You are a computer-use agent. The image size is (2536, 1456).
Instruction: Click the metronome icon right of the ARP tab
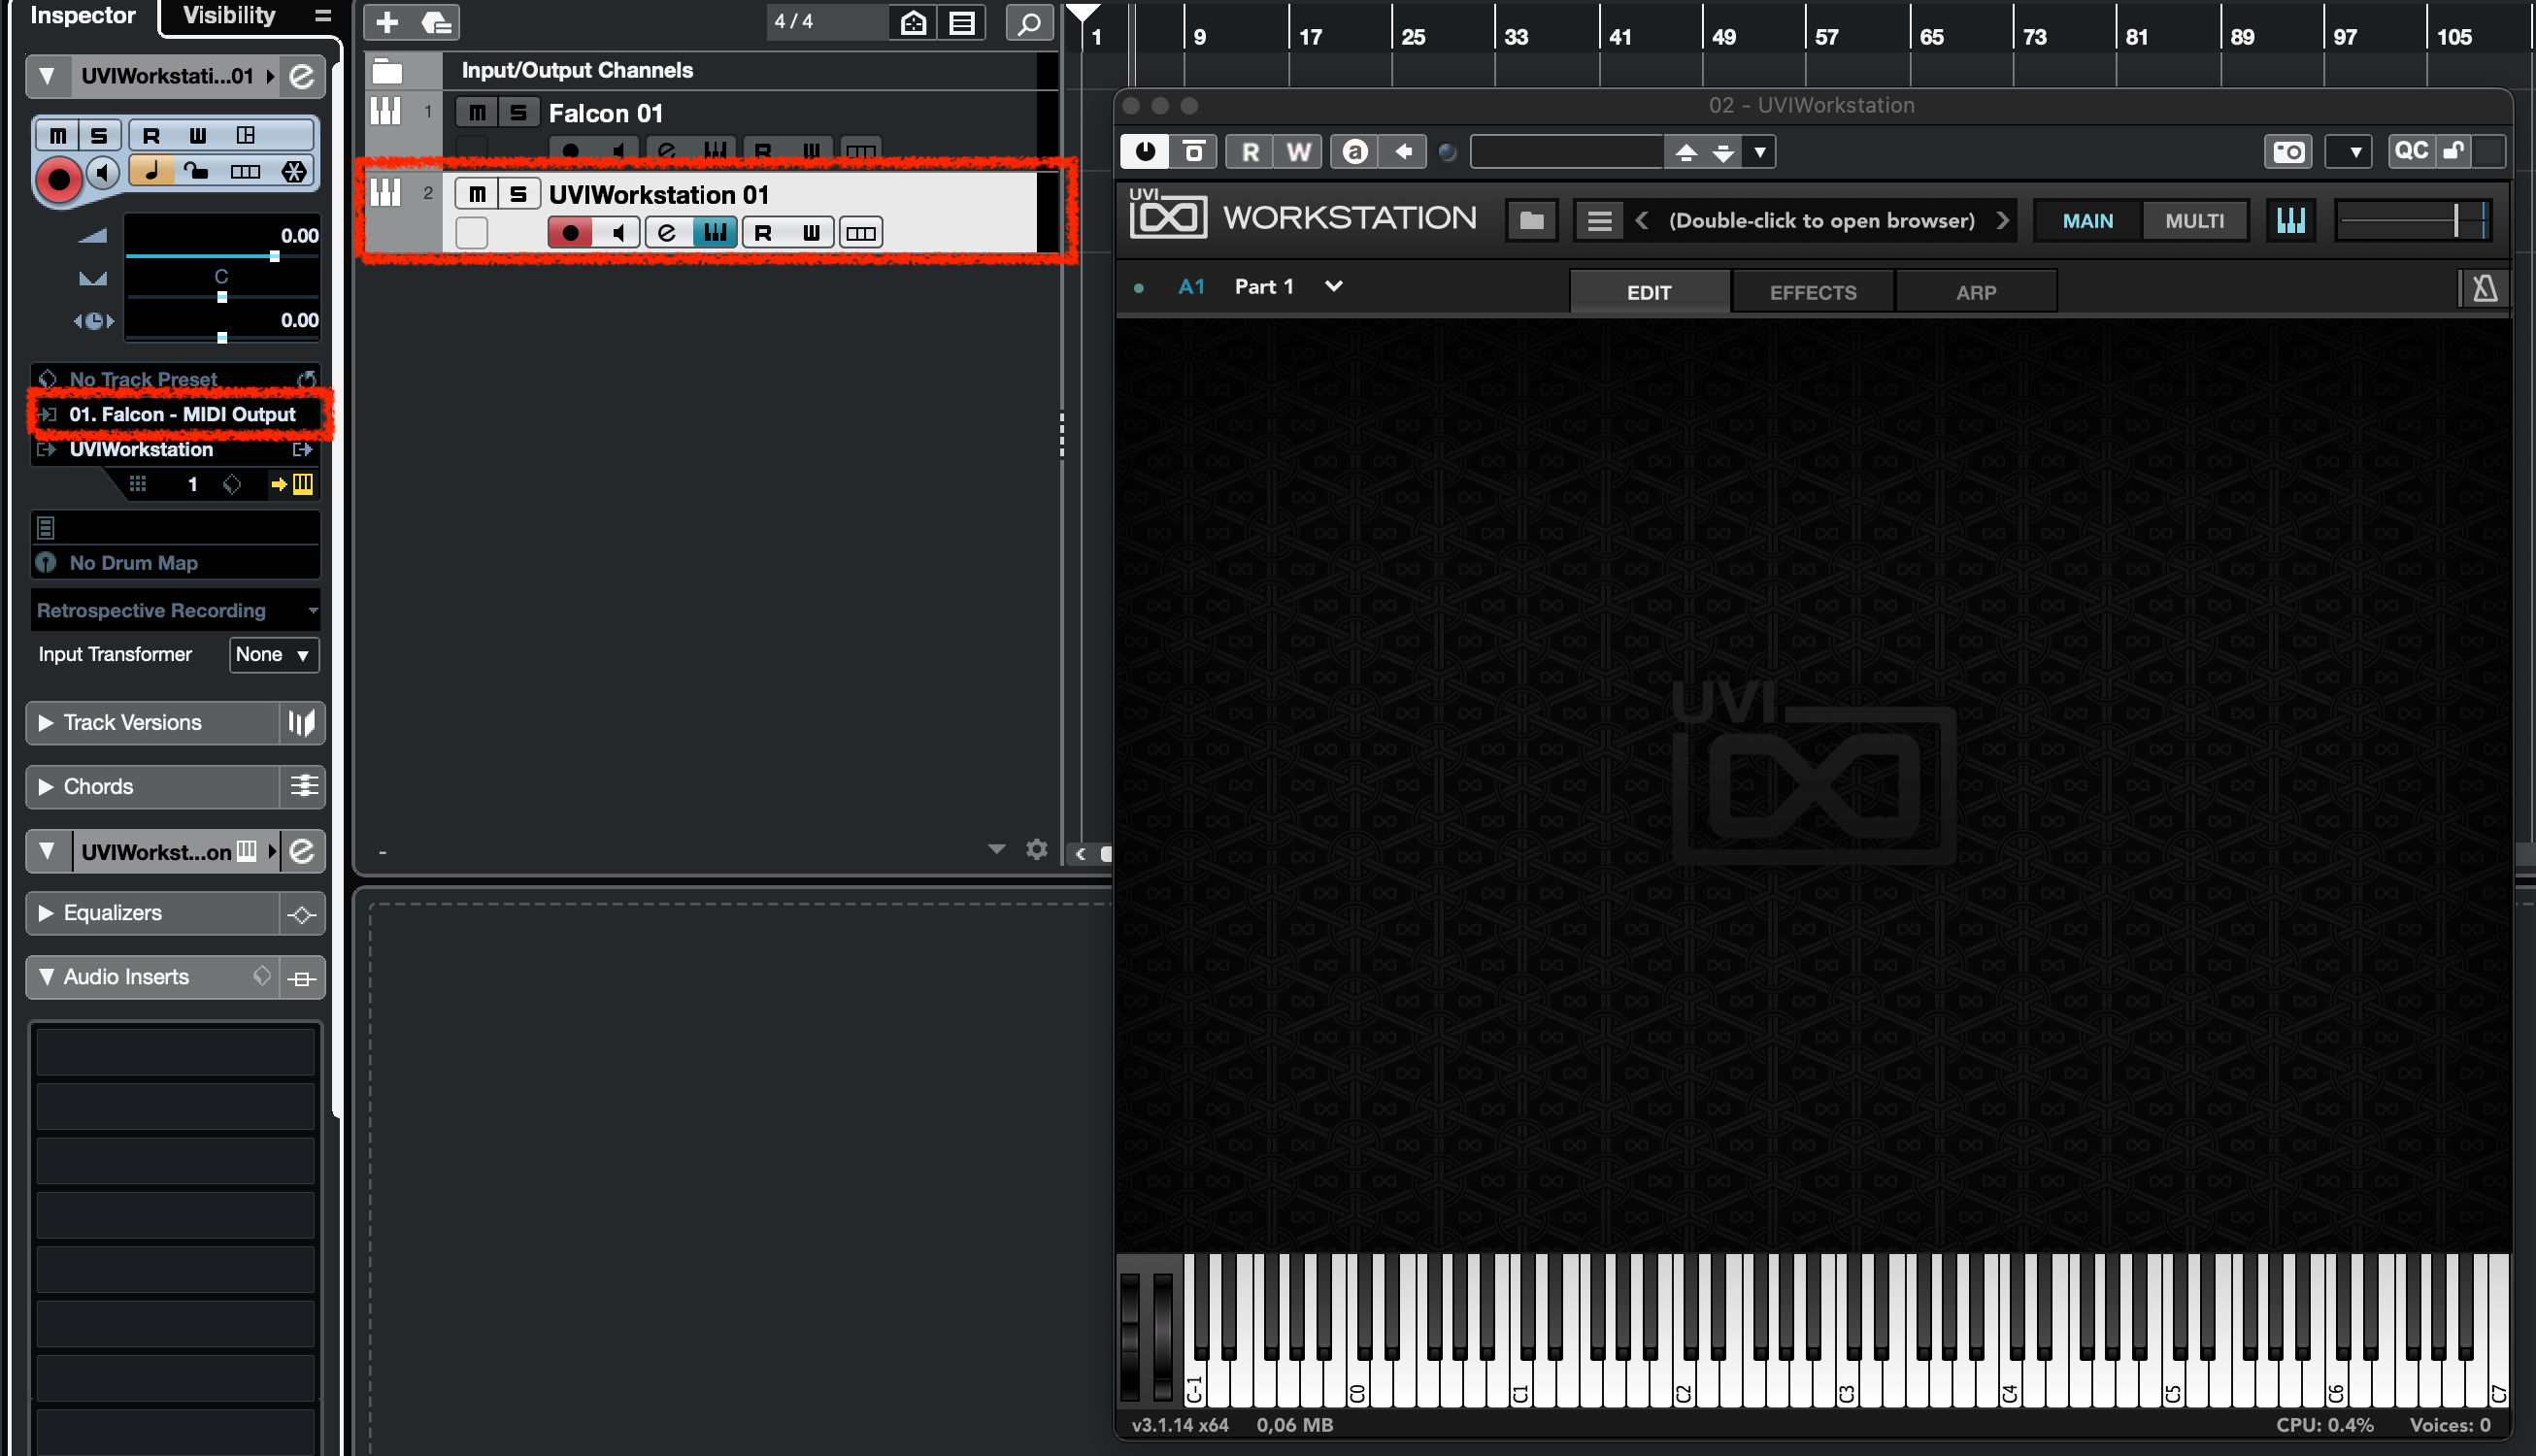pos(2484,288)
